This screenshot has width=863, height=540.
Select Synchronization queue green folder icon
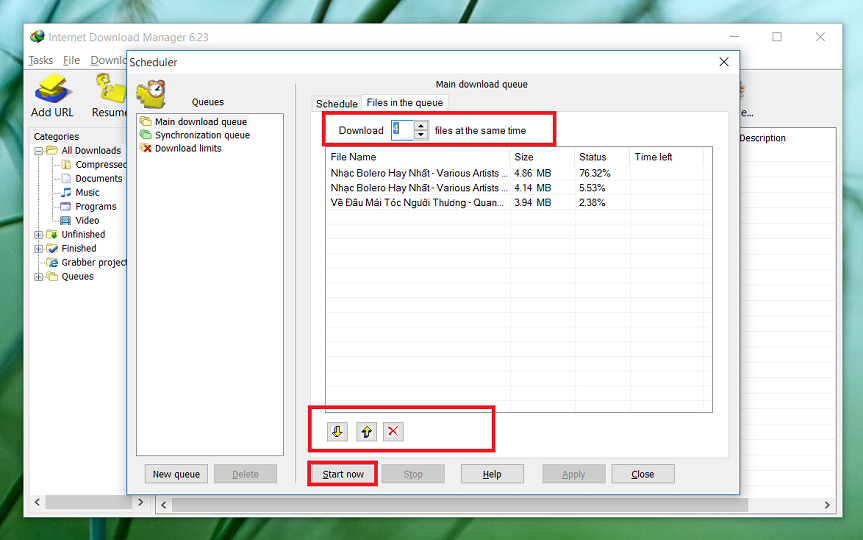[x=146, y=135]
